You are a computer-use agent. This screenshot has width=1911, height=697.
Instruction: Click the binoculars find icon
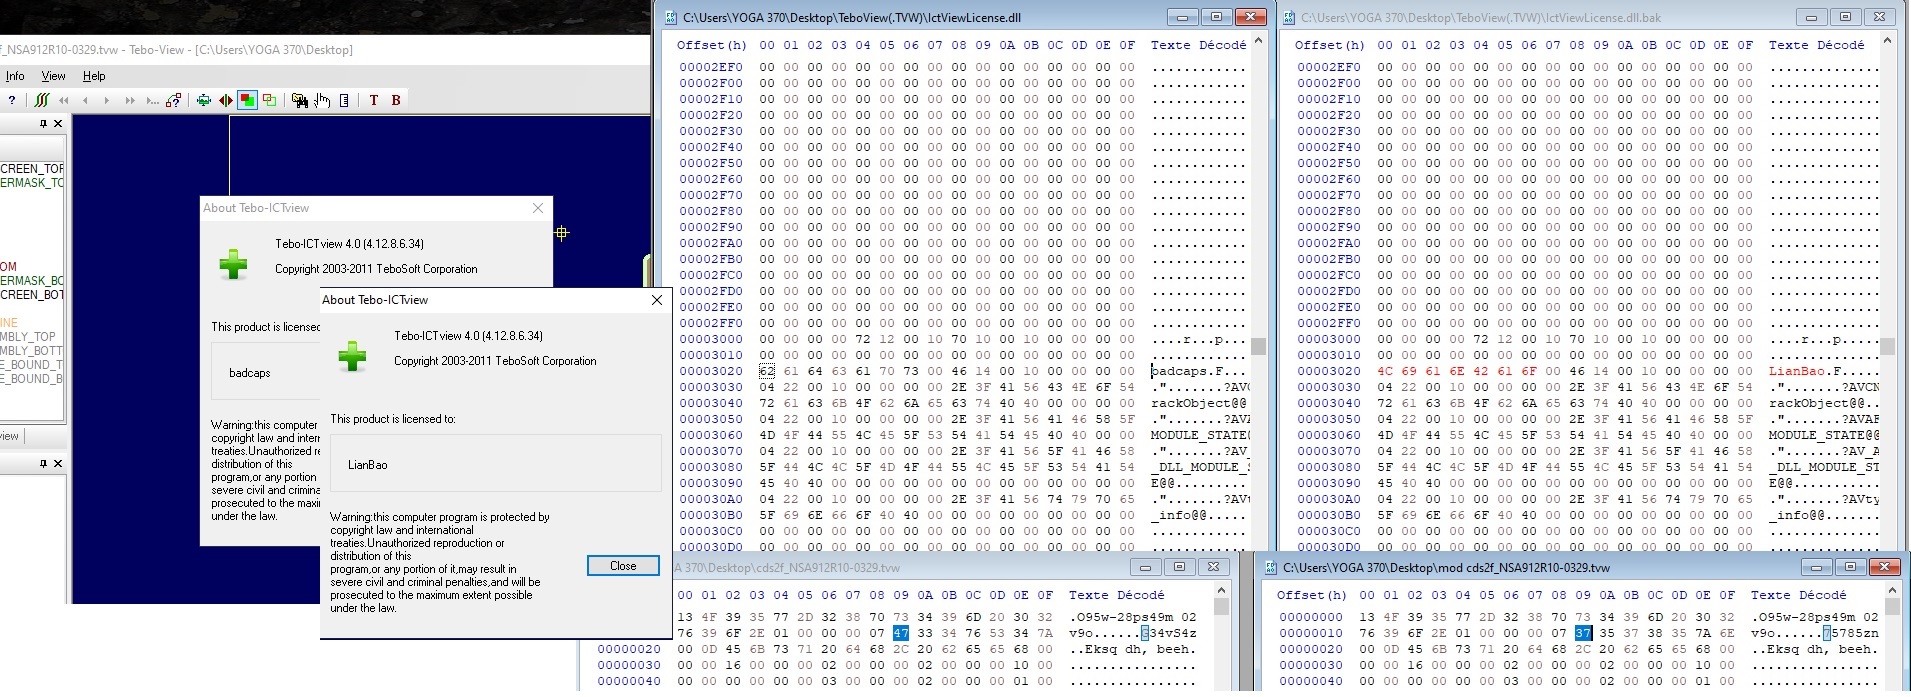click(x=299, y=100)
